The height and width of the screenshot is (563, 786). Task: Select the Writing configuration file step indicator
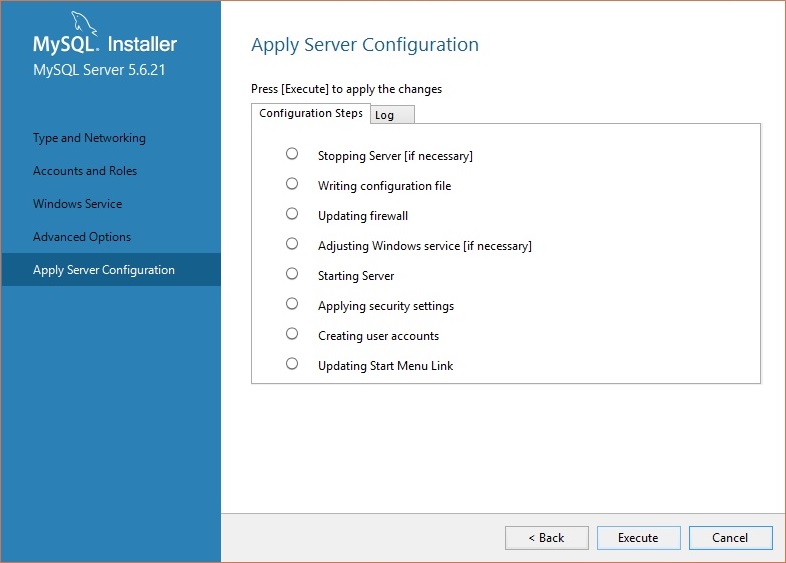tap(292, 183)
